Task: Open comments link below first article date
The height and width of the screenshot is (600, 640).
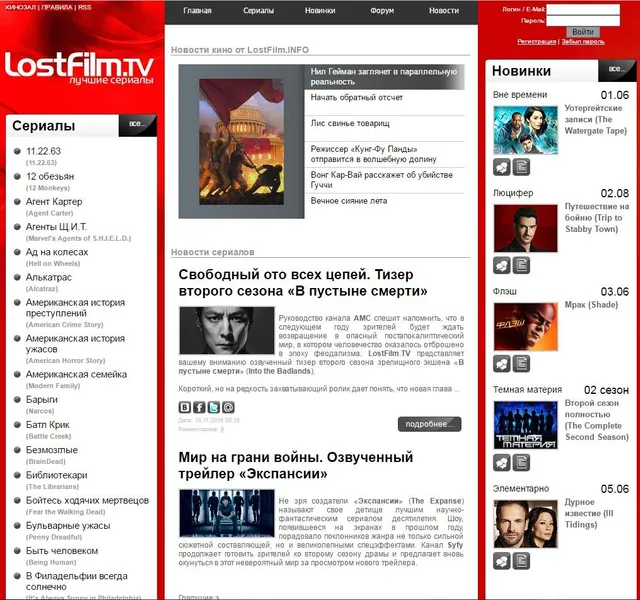Action: tap(201, 429)
